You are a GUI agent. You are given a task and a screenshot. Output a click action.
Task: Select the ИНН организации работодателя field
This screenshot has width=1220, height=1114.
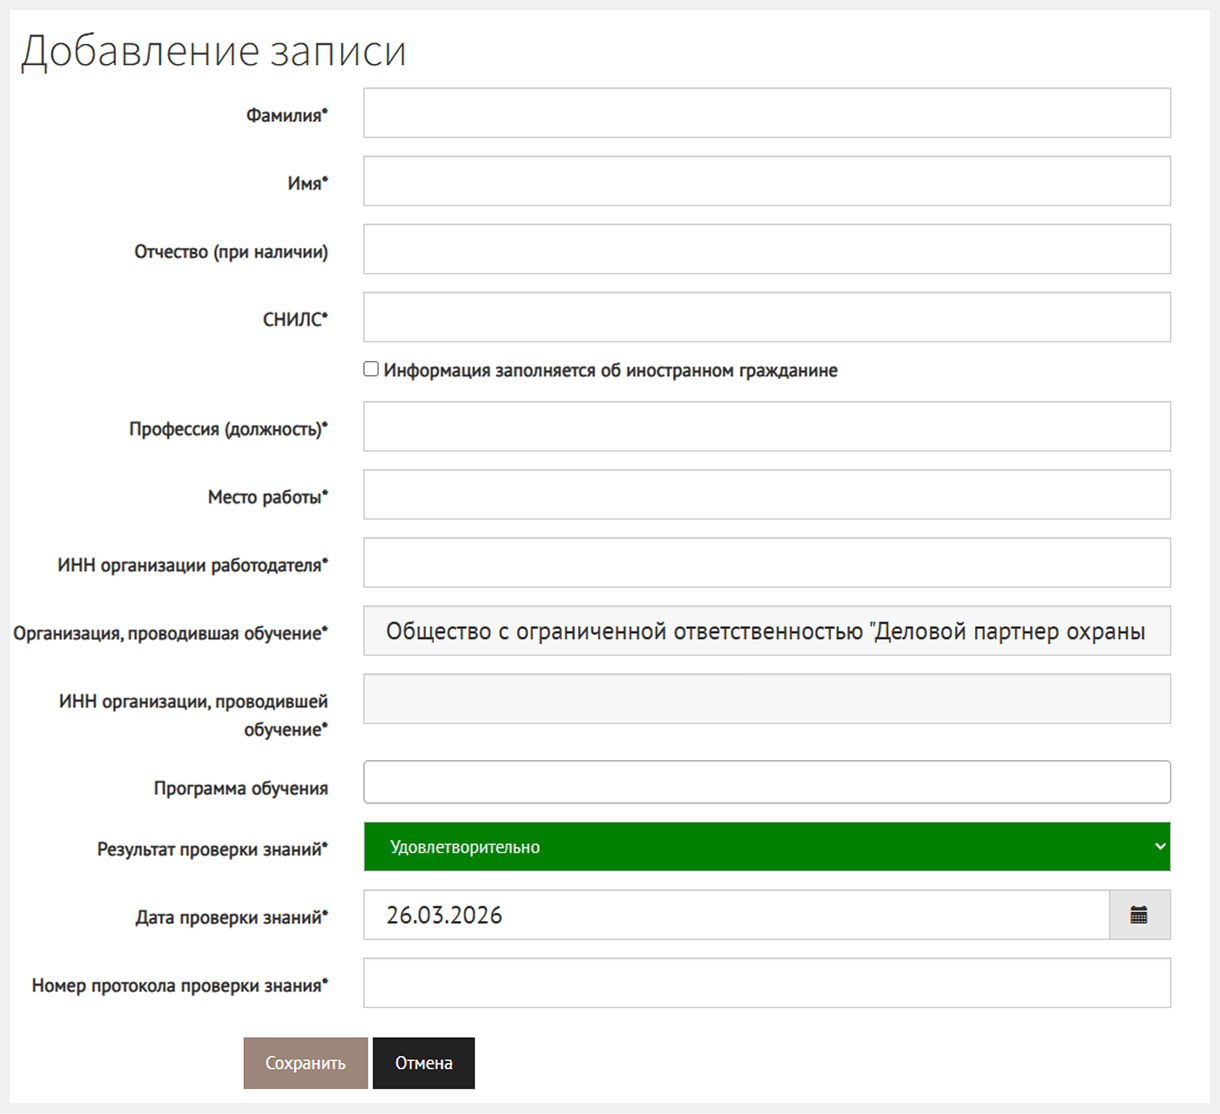pyautogui.click(x=766, y=563)
